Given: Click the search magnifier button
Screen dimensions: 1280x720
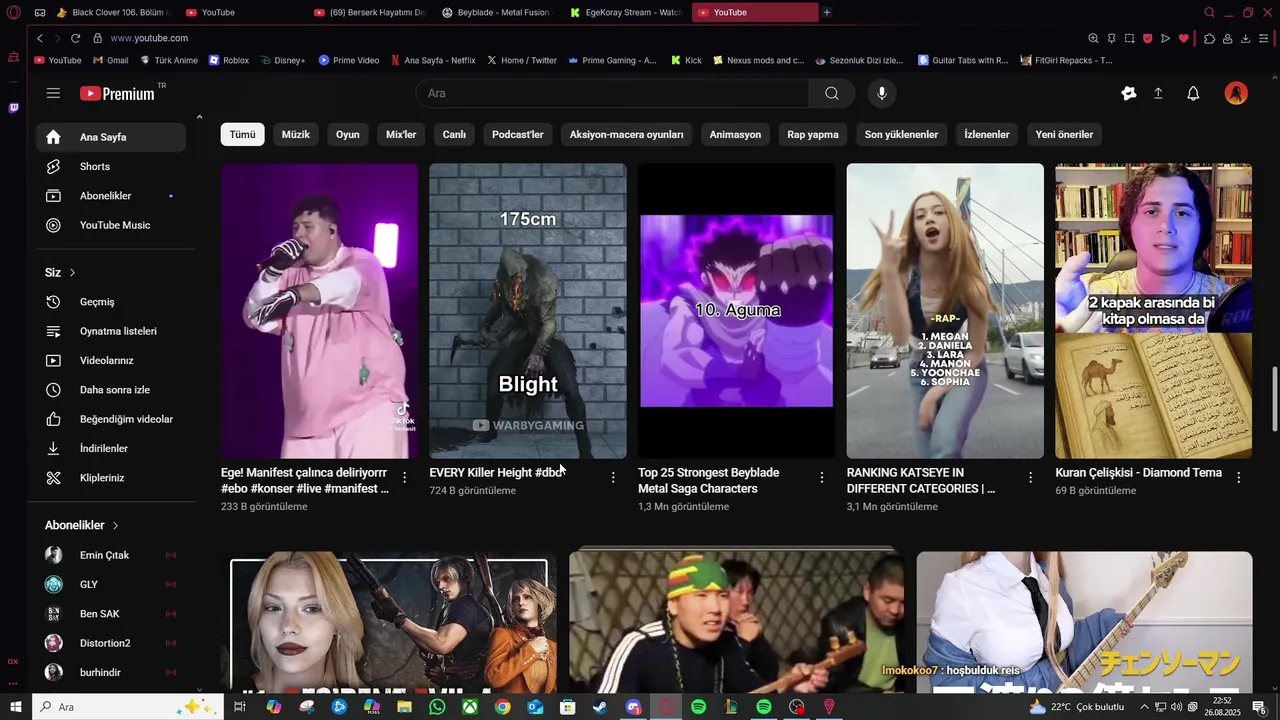Looking at the screenshot, I should coord(832,93).
